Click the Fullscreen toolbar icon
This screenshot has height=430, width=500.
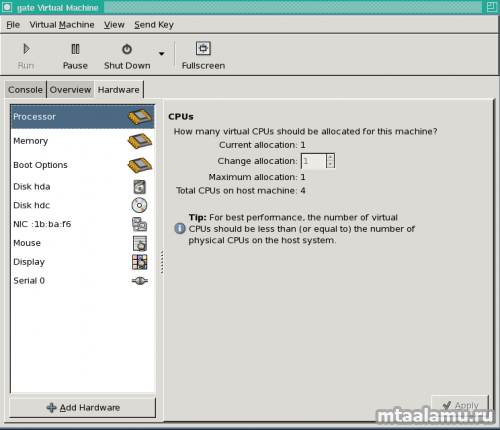coord(203,48)
